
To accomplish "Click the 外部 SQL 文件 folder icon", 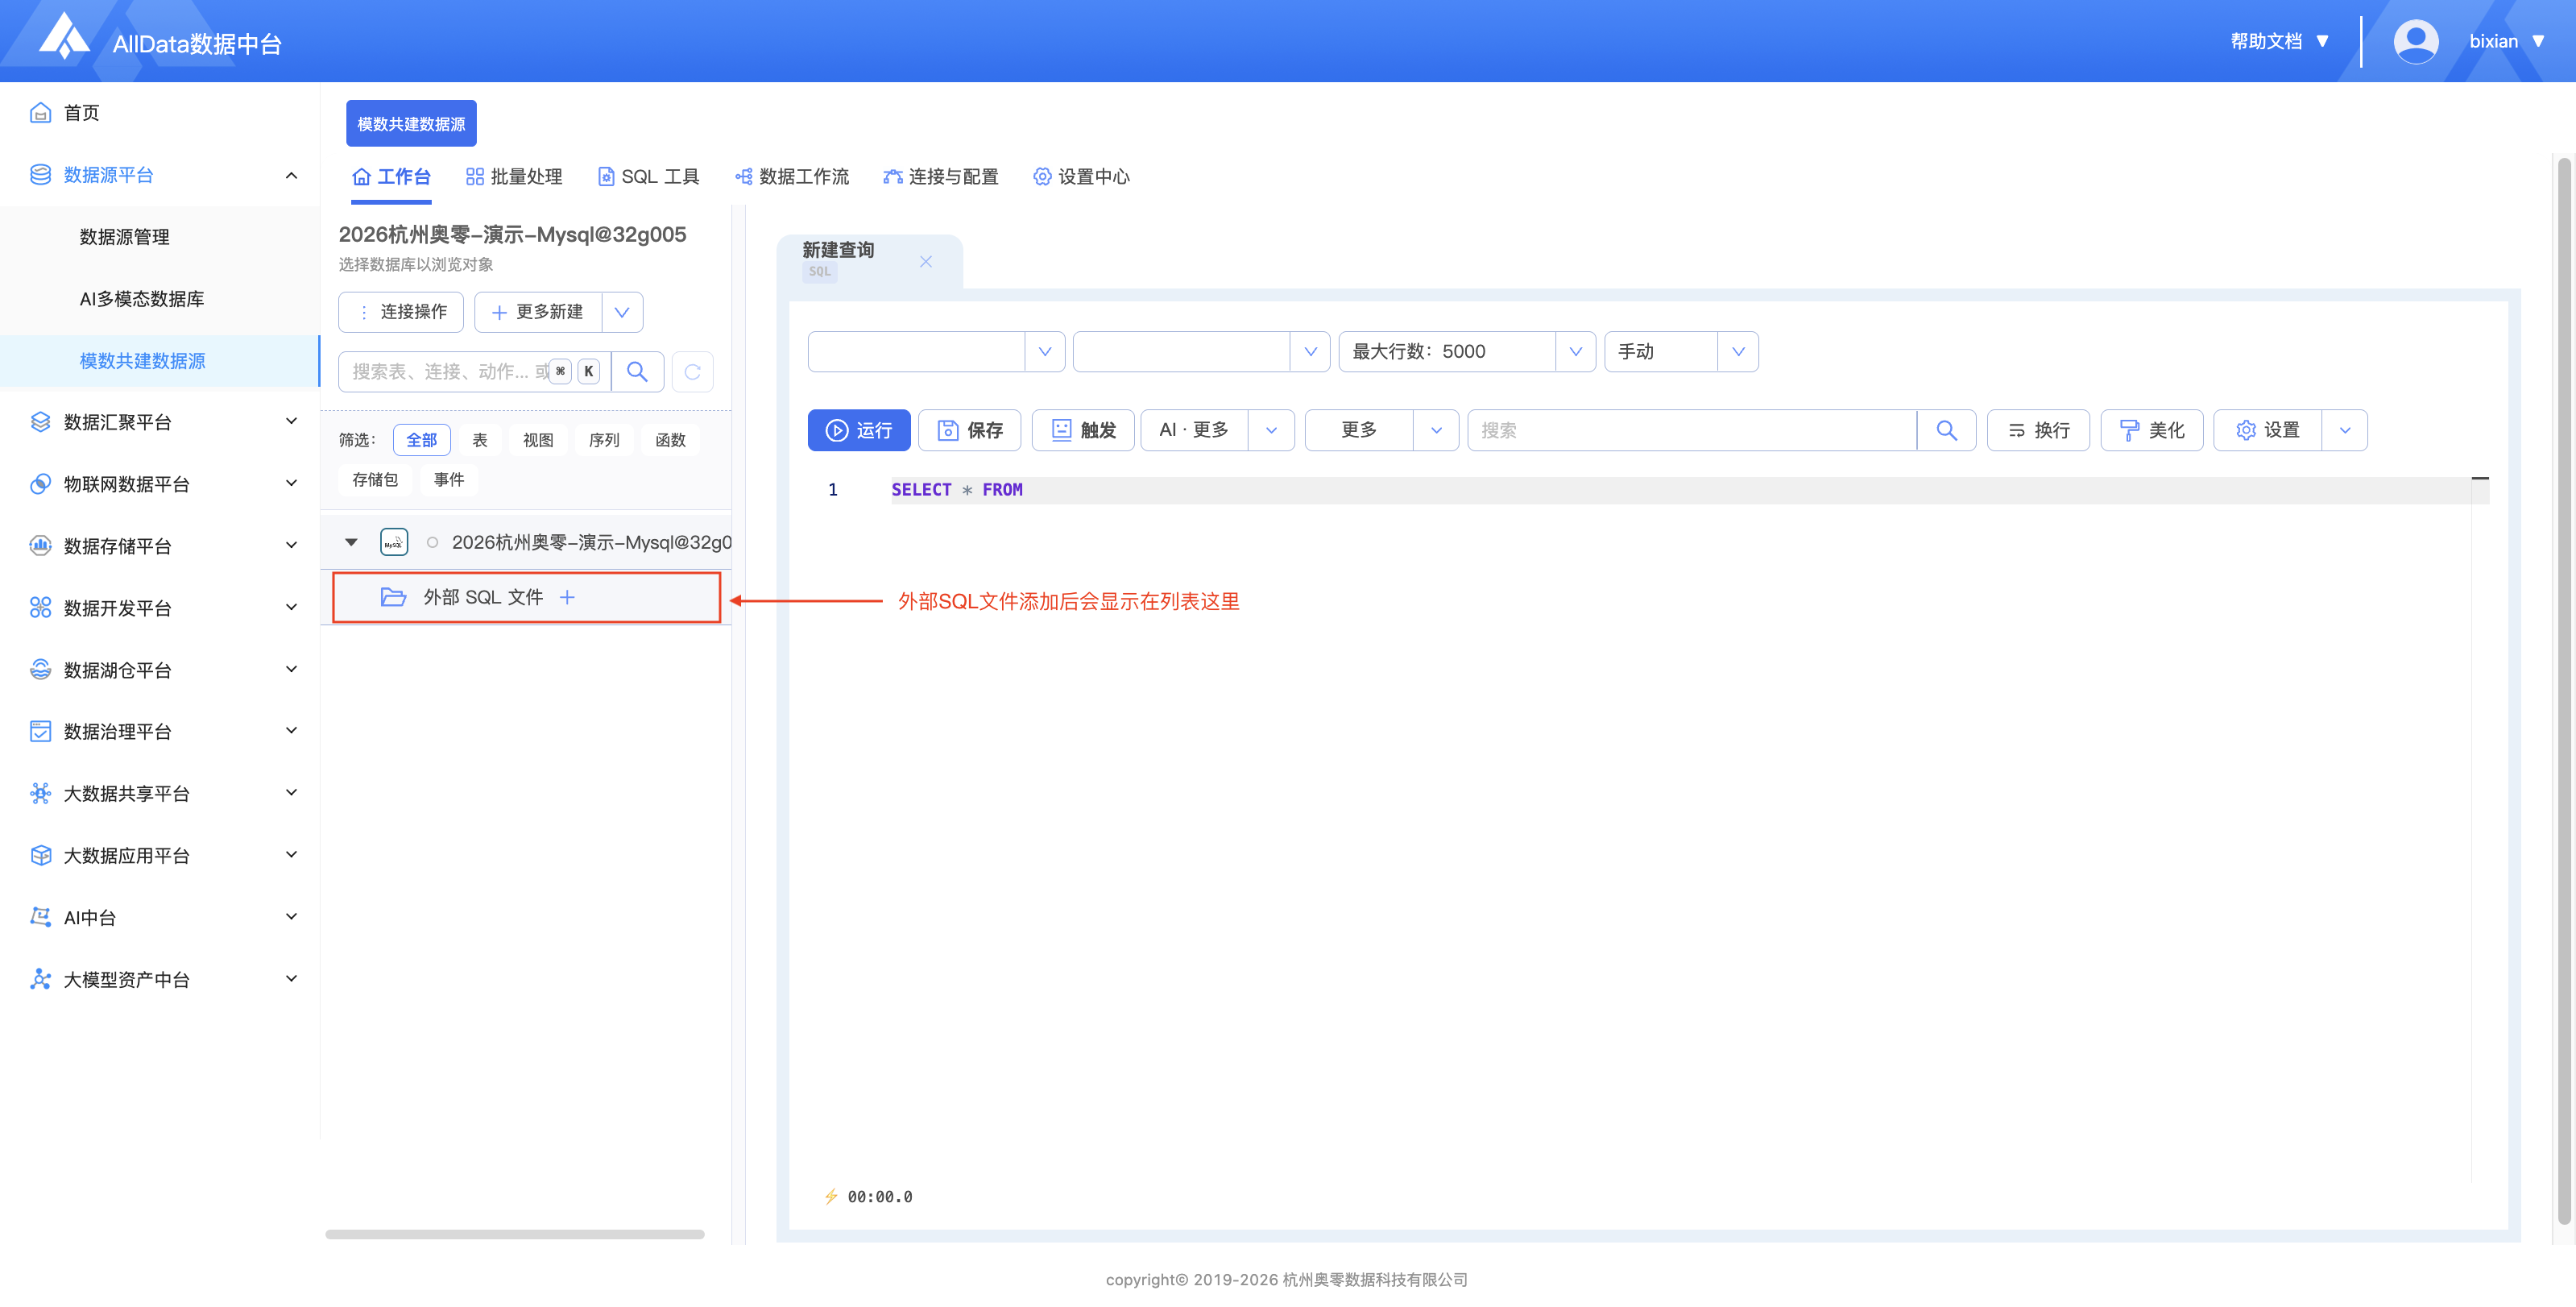I will click(x=393, y=597).
